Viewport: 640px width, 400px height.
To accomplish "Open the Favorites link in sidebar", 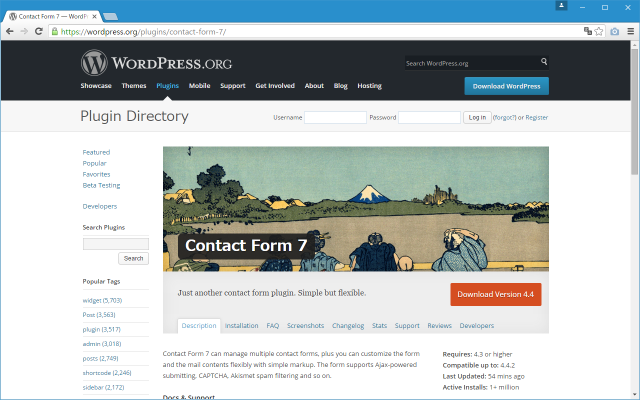I will click(x=96, y=174).
